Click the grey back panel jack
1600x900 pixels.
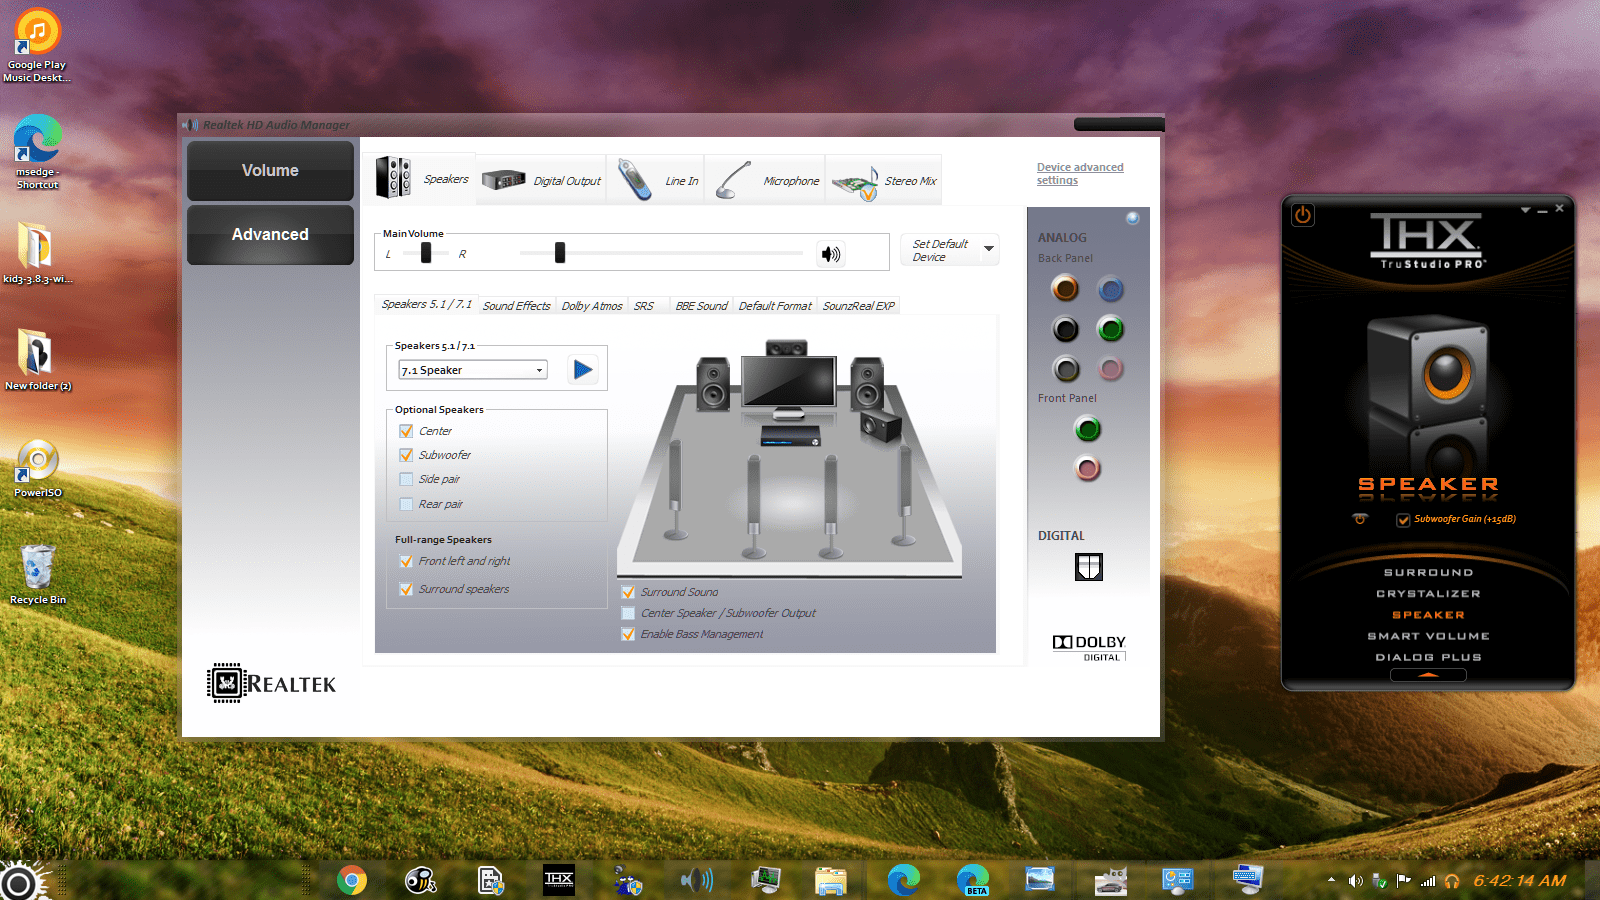click(1067, 369)
